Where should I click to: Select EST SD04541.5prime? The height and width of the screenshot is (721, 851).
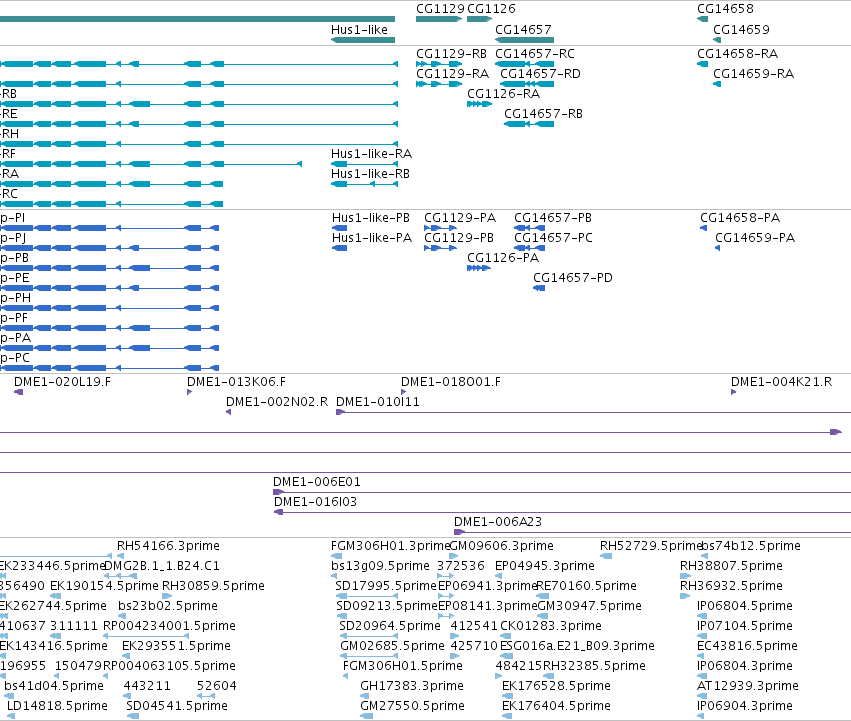click(177, 706)
